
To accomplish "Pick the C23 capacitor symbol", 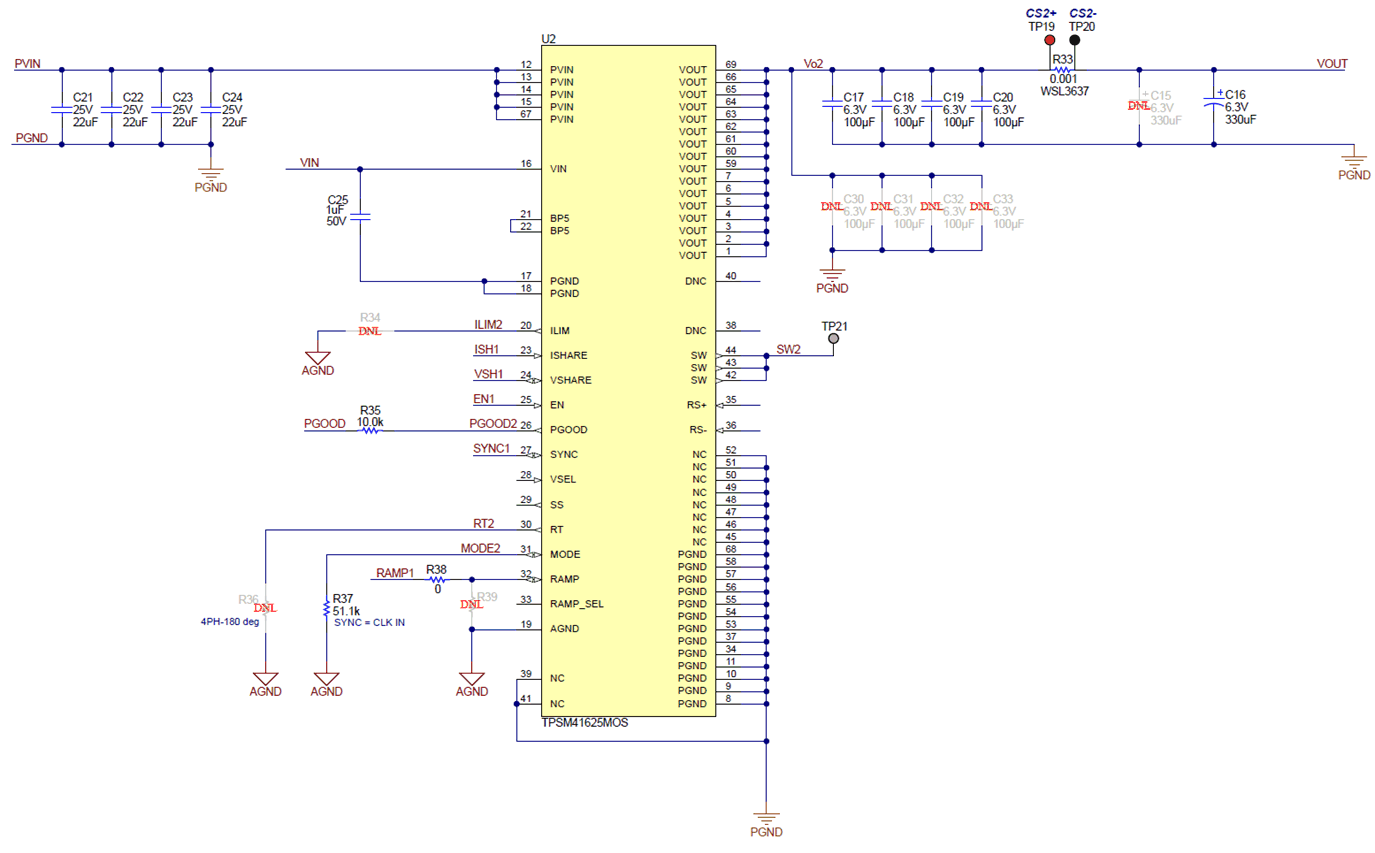I will [x=161, y=108].
